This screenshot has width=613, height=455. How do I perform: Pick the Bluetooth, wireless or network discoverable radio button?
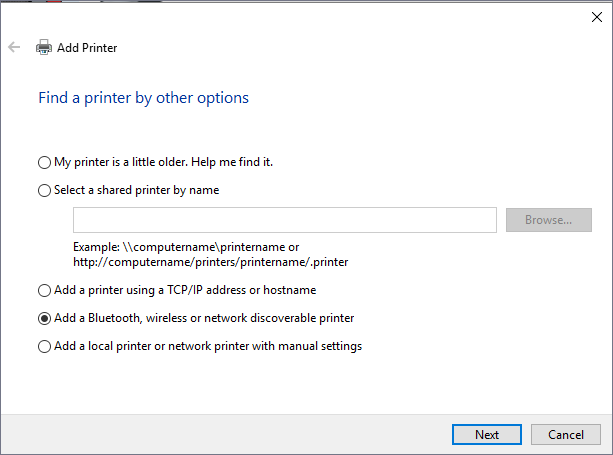pos(44,319)
